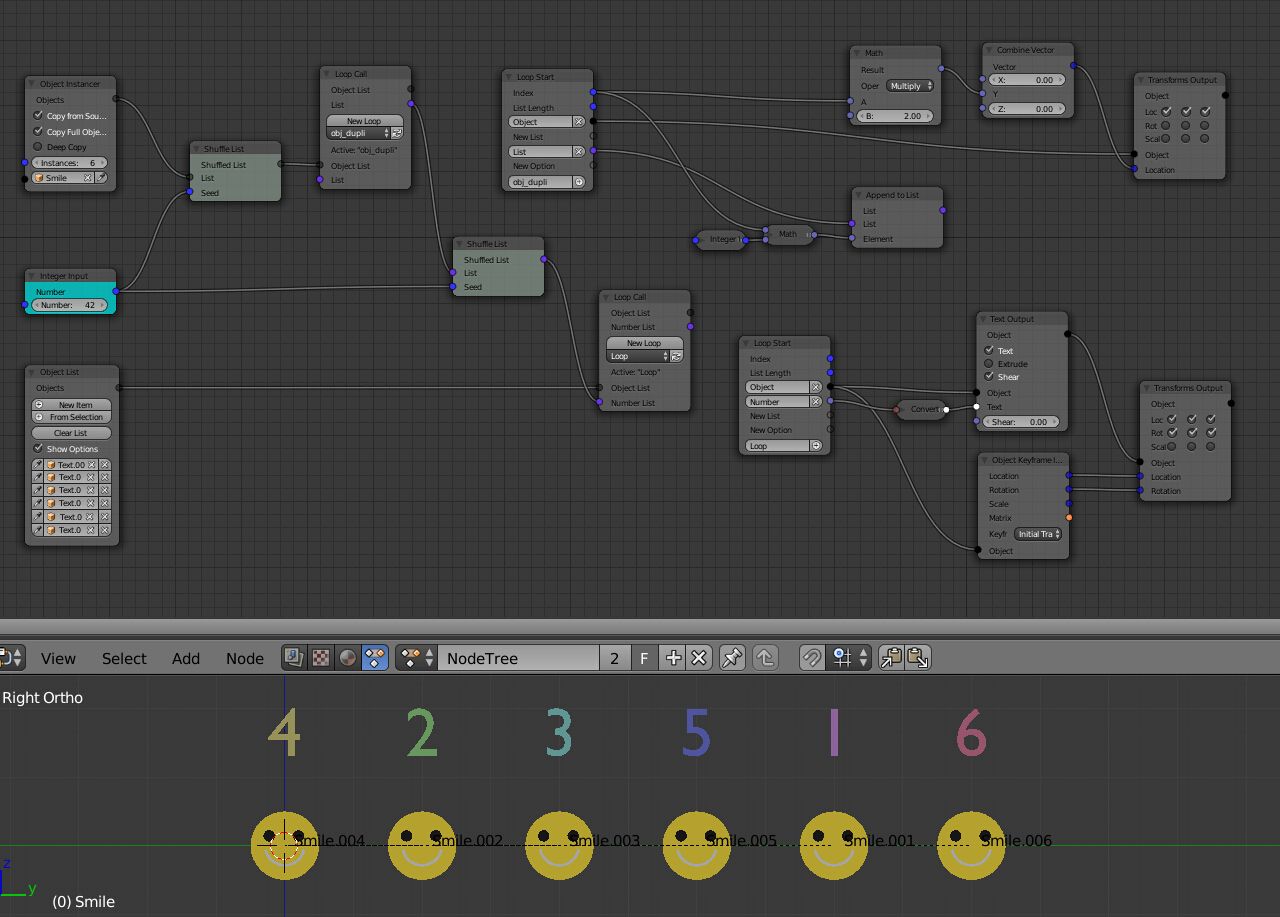
Task: Click the refresh icon beside the obj_dupli selector
Action: 397,133
